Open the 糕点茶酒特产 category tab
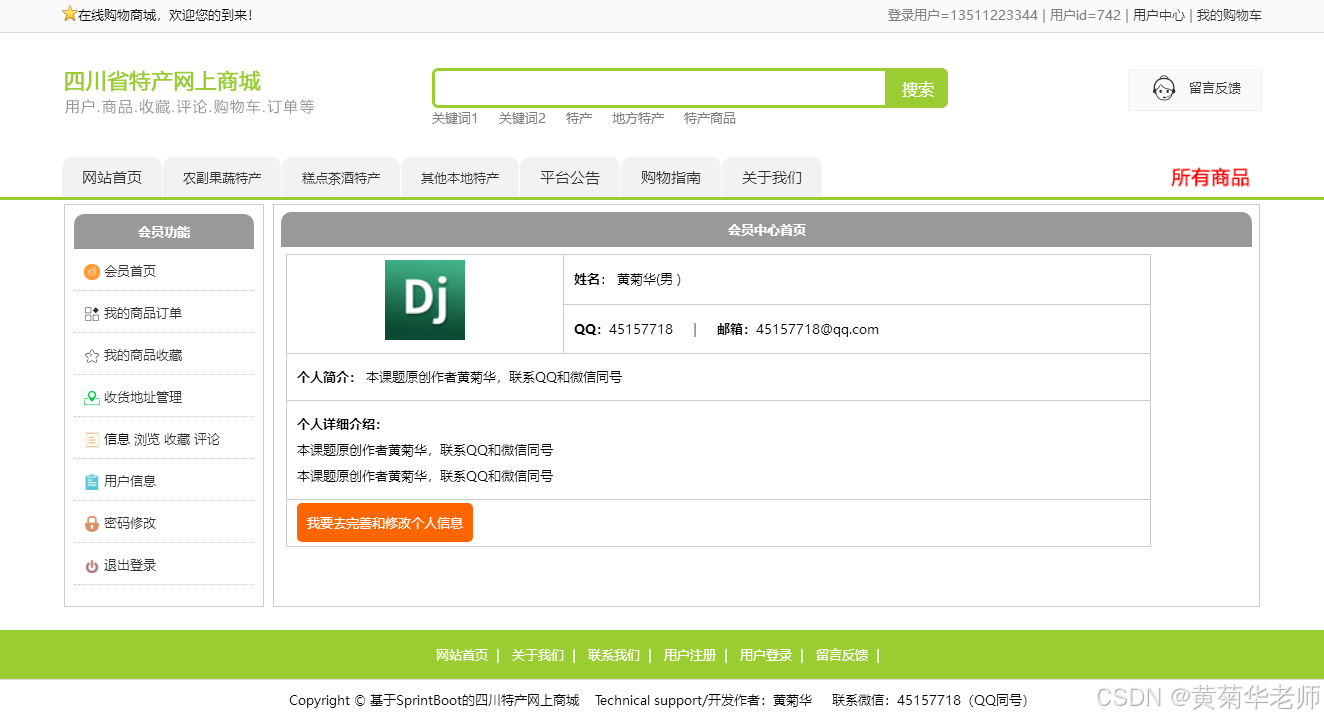Image resolution: width=1324 pixels, height=719 pixels. (x=341, y=178)
